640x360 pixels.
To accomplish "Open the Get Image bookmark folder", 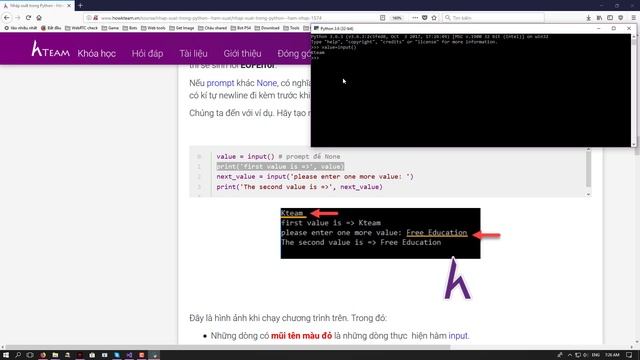I will tap(182, 28).
